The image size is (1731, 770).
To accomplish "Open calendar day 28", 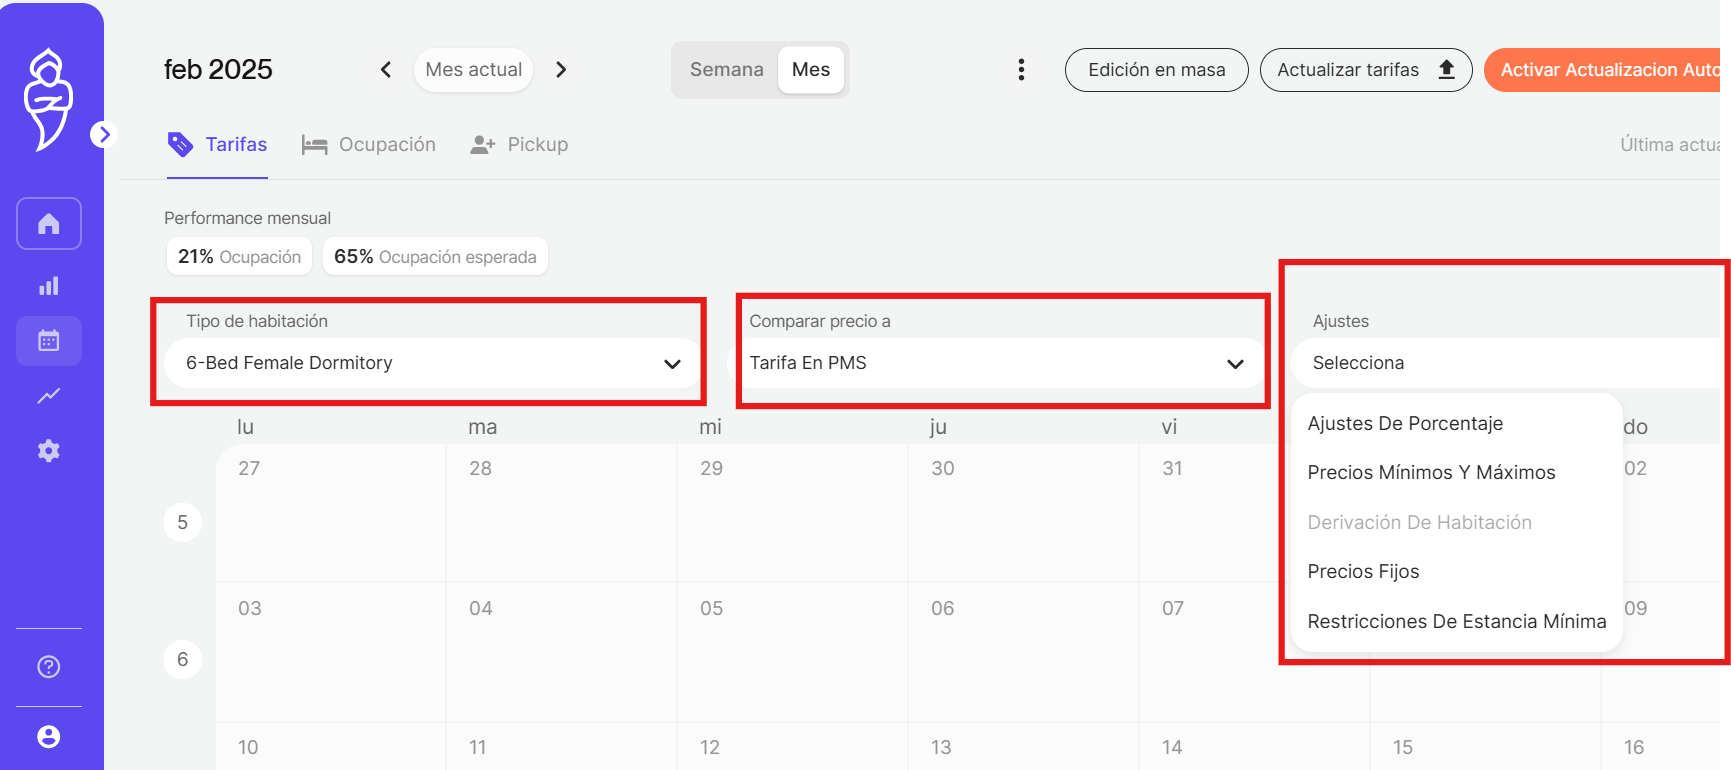I will tap(562, 512).
